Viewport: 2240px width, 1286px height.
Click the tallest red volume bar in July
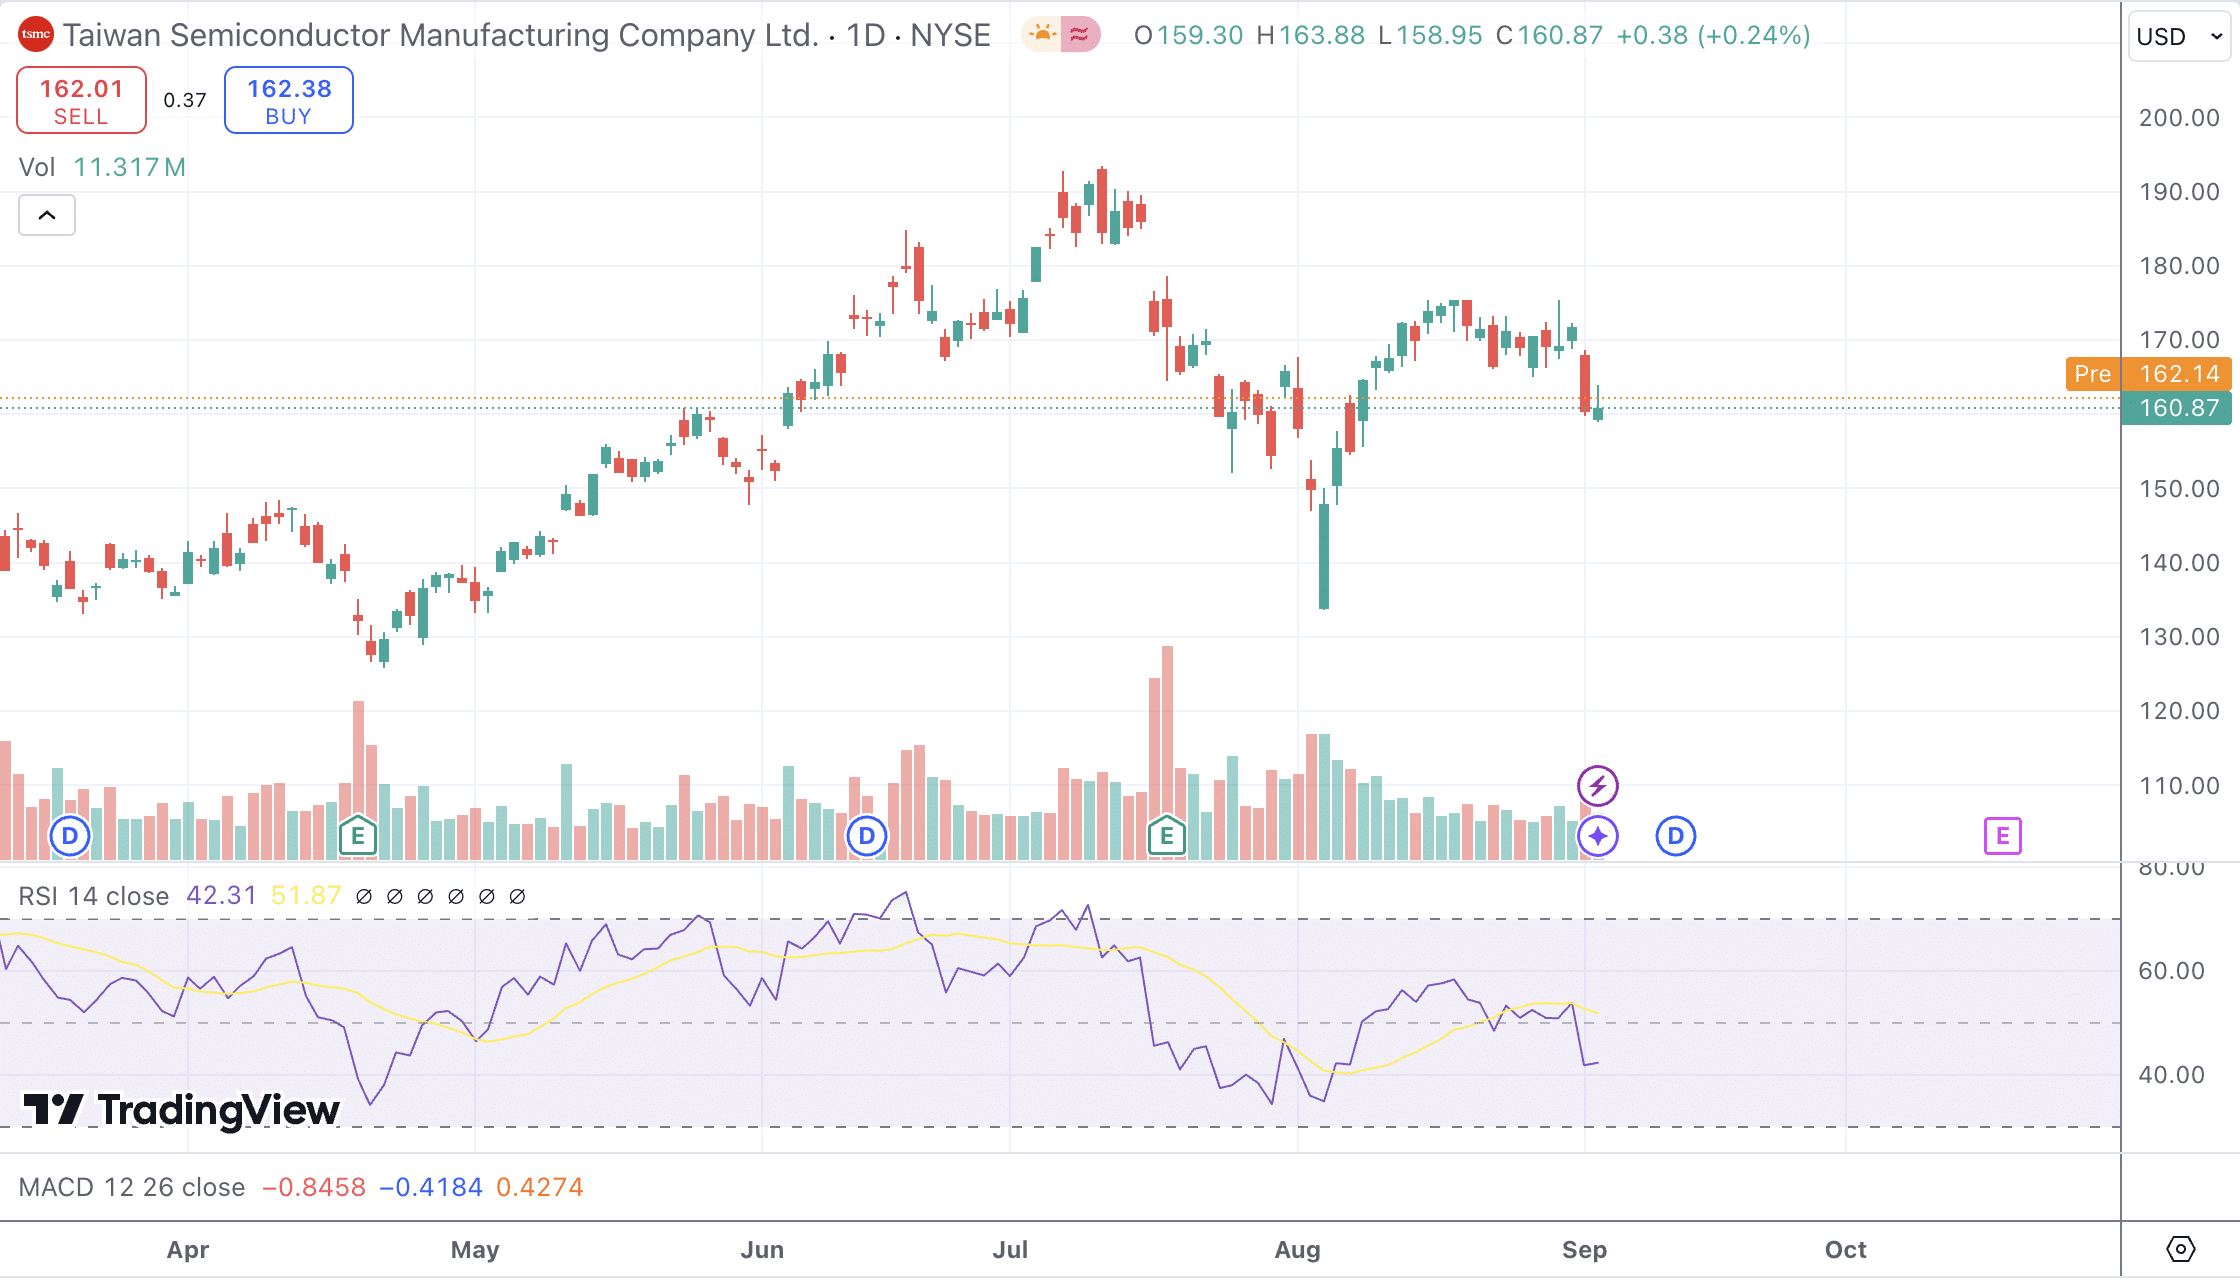pyautogui.click(x=1167, y=753)
